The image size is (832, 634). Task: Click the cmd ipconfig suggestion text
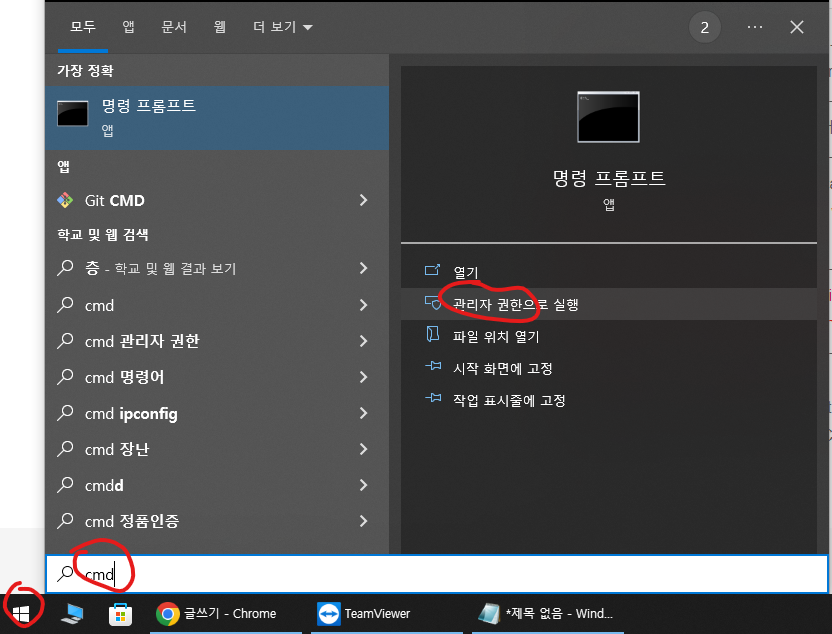[x=131, y=413]
